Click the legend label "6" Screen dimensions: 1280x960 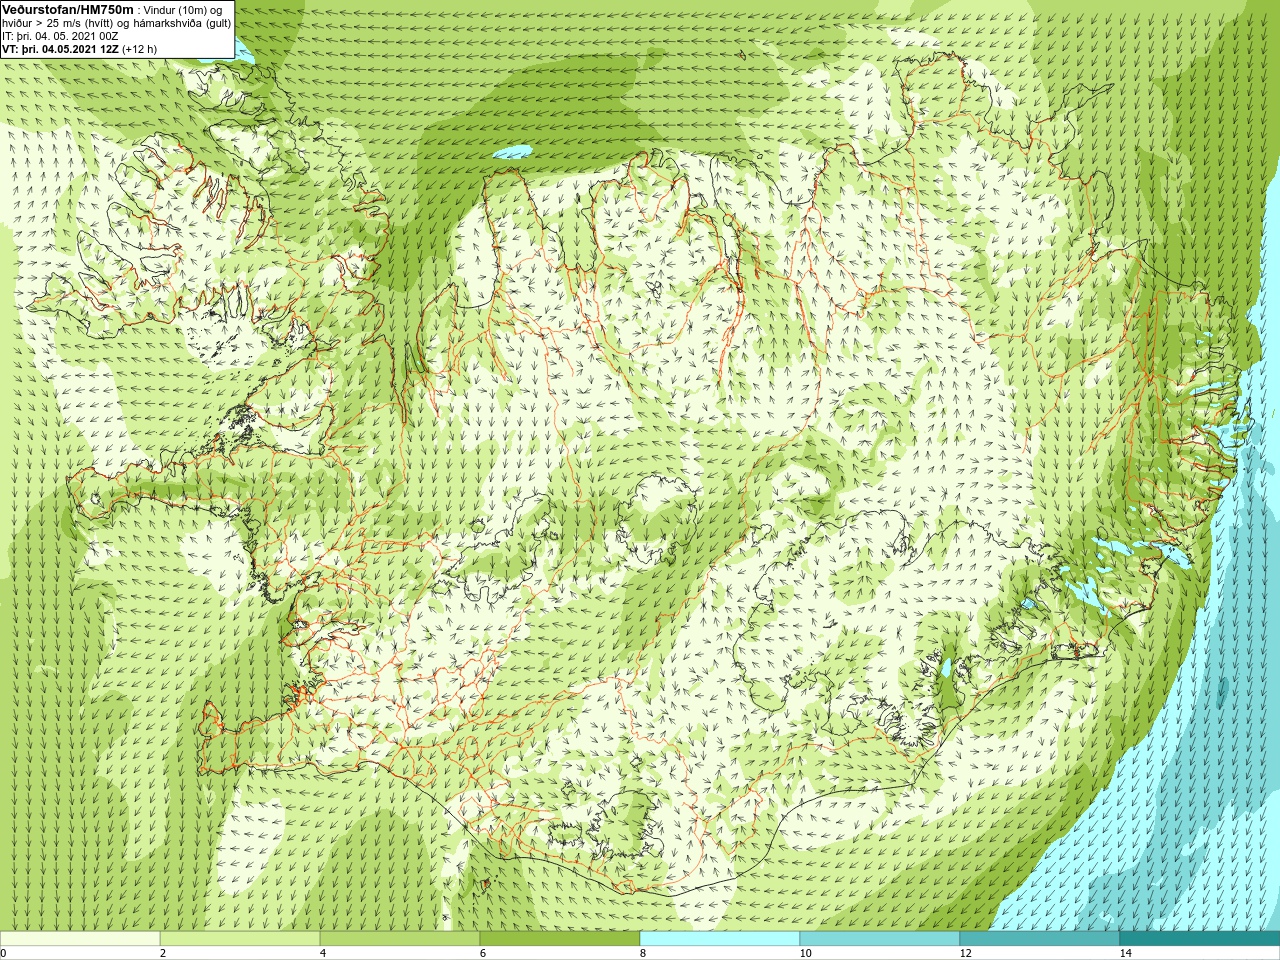click(483, 953)
